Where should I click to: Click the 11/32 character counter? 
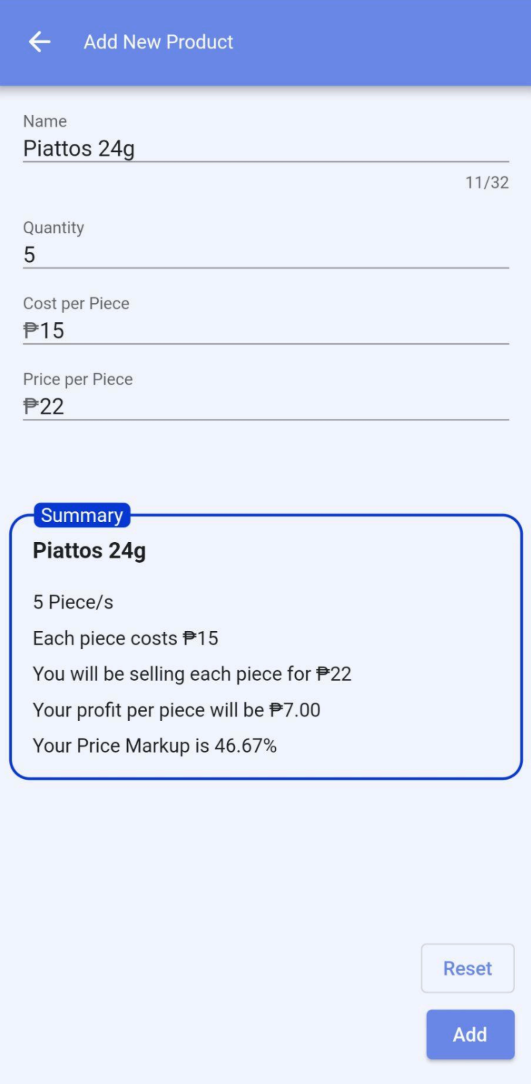(x=487, y=183)
